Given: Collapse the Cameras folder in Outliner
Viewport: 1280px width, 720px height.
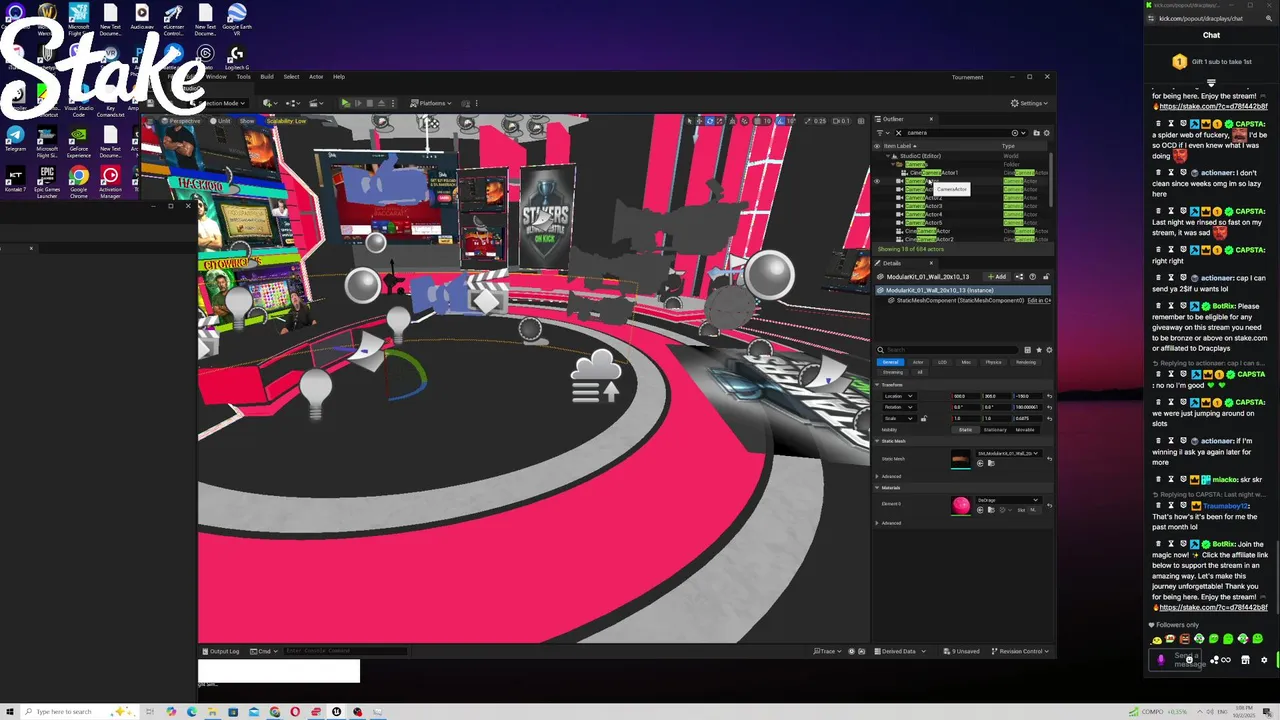Looking at the screenshot, I should tap(892, 164).
